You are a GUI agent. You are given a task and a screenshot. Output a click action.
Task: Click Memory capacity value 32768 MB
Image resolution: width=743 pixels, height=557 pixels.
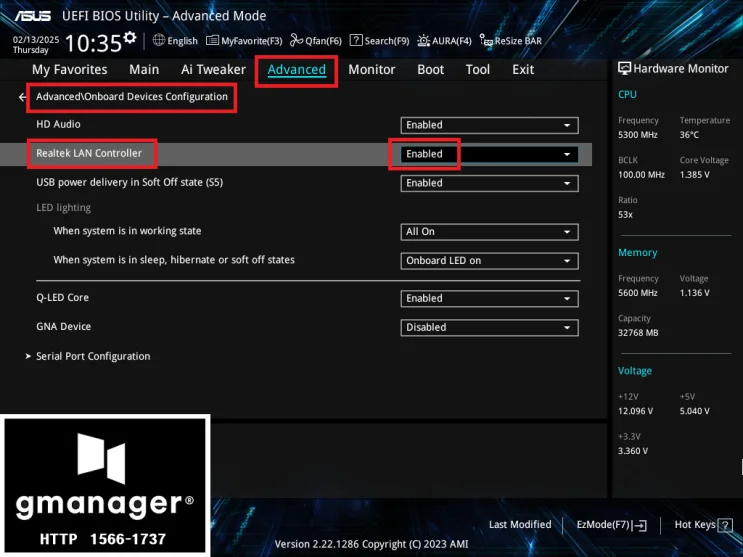(x=638, y=333)
